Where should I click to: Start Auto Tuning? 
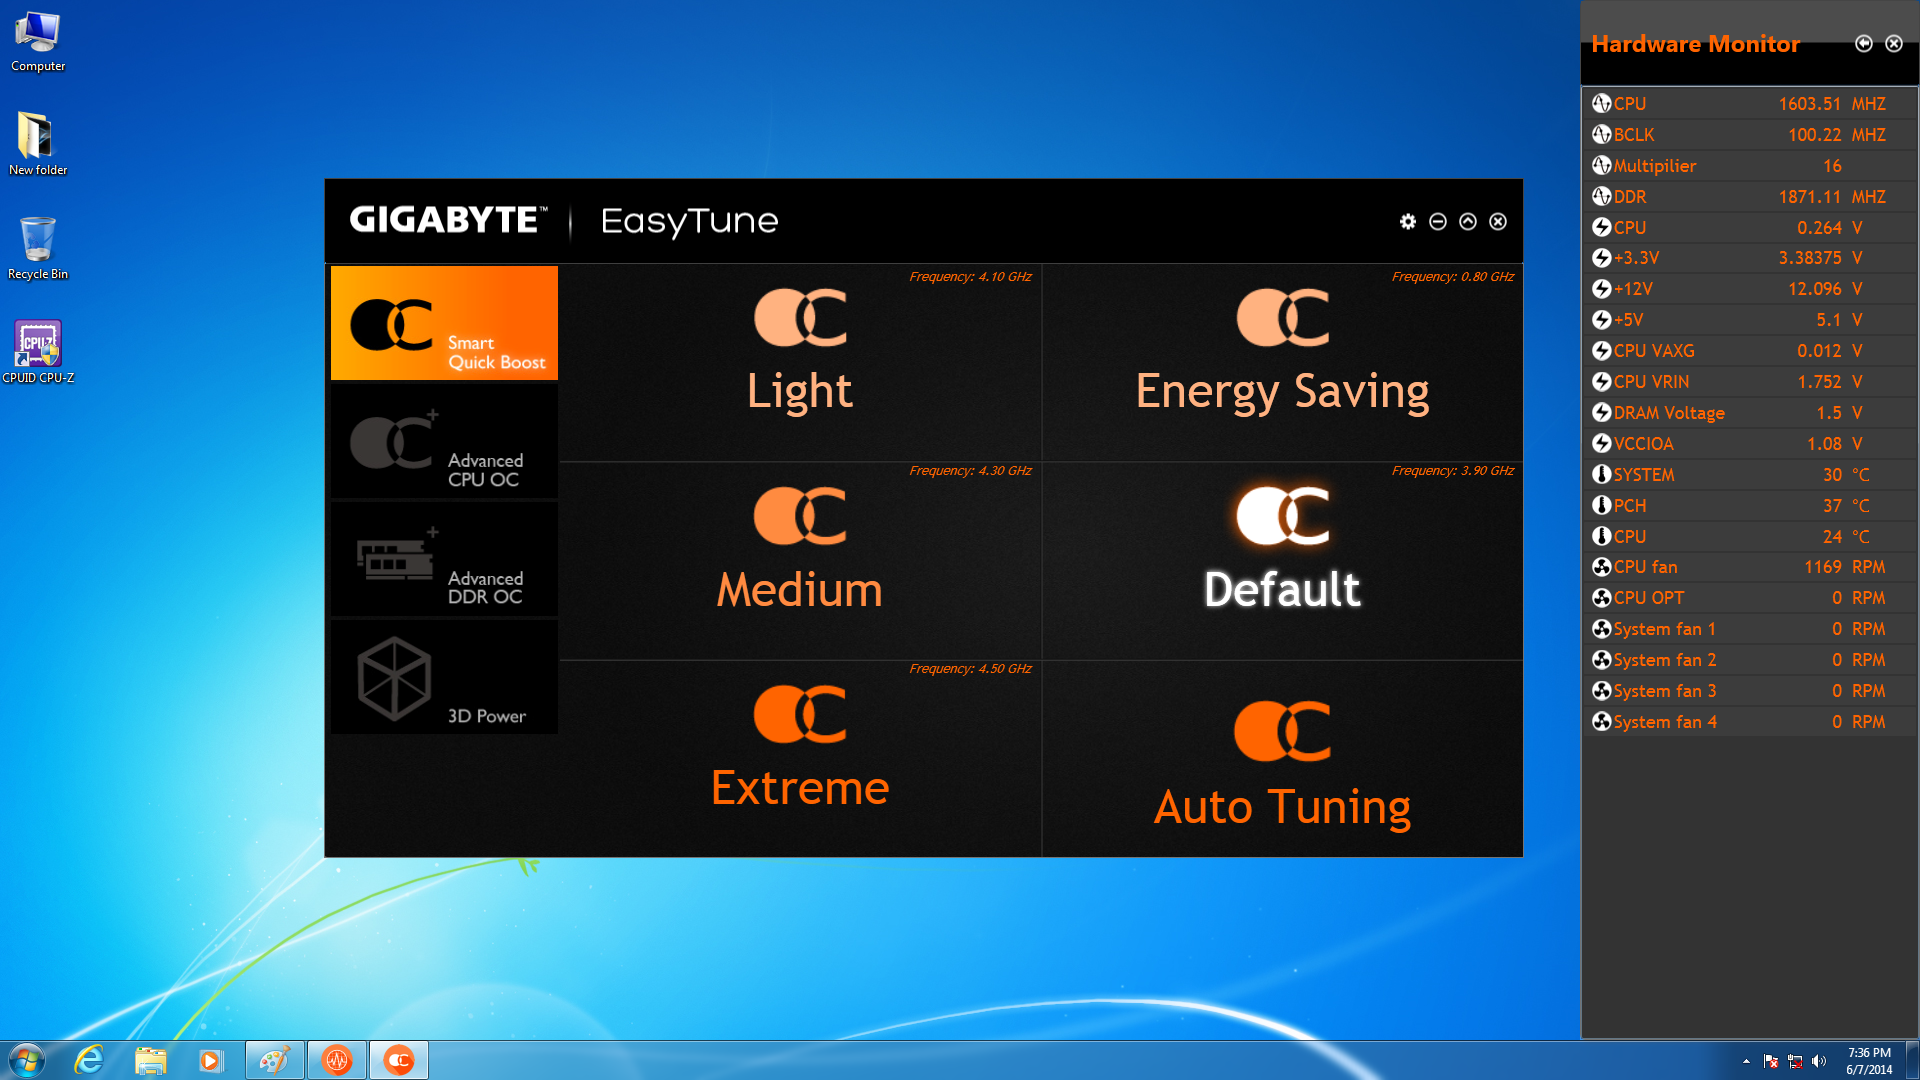pos(1283,758)
